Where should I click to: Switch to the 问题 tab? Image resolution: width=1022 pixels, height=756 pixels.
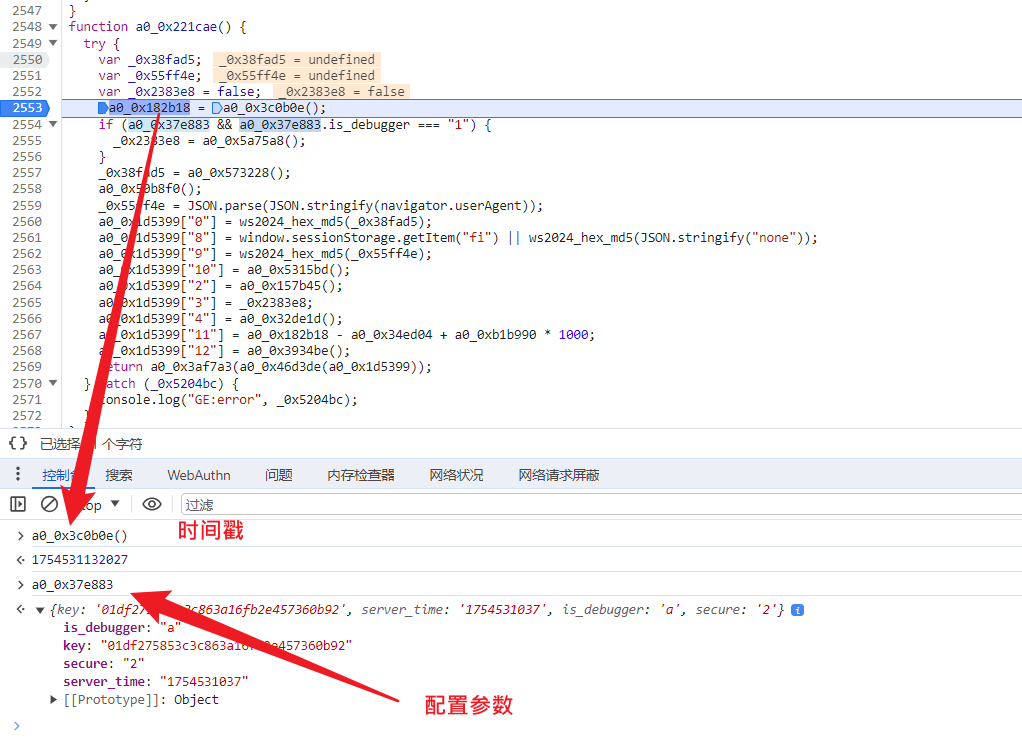click(x=278, y=475)
